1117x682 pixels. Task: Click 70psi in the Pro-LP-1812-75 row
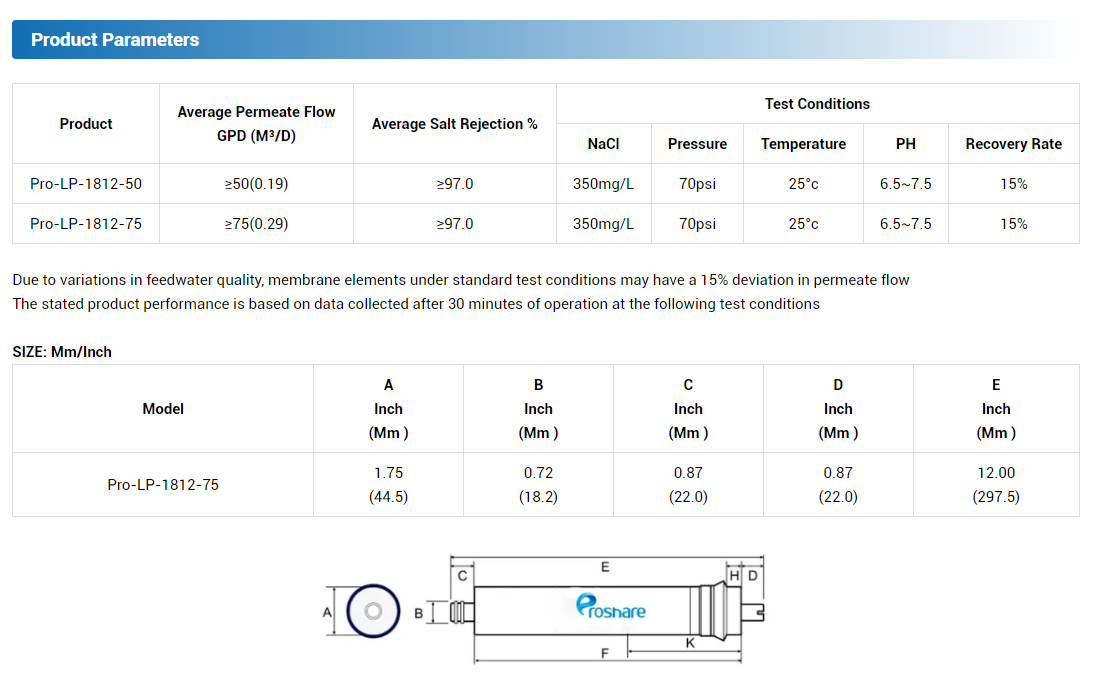(697, 224)
